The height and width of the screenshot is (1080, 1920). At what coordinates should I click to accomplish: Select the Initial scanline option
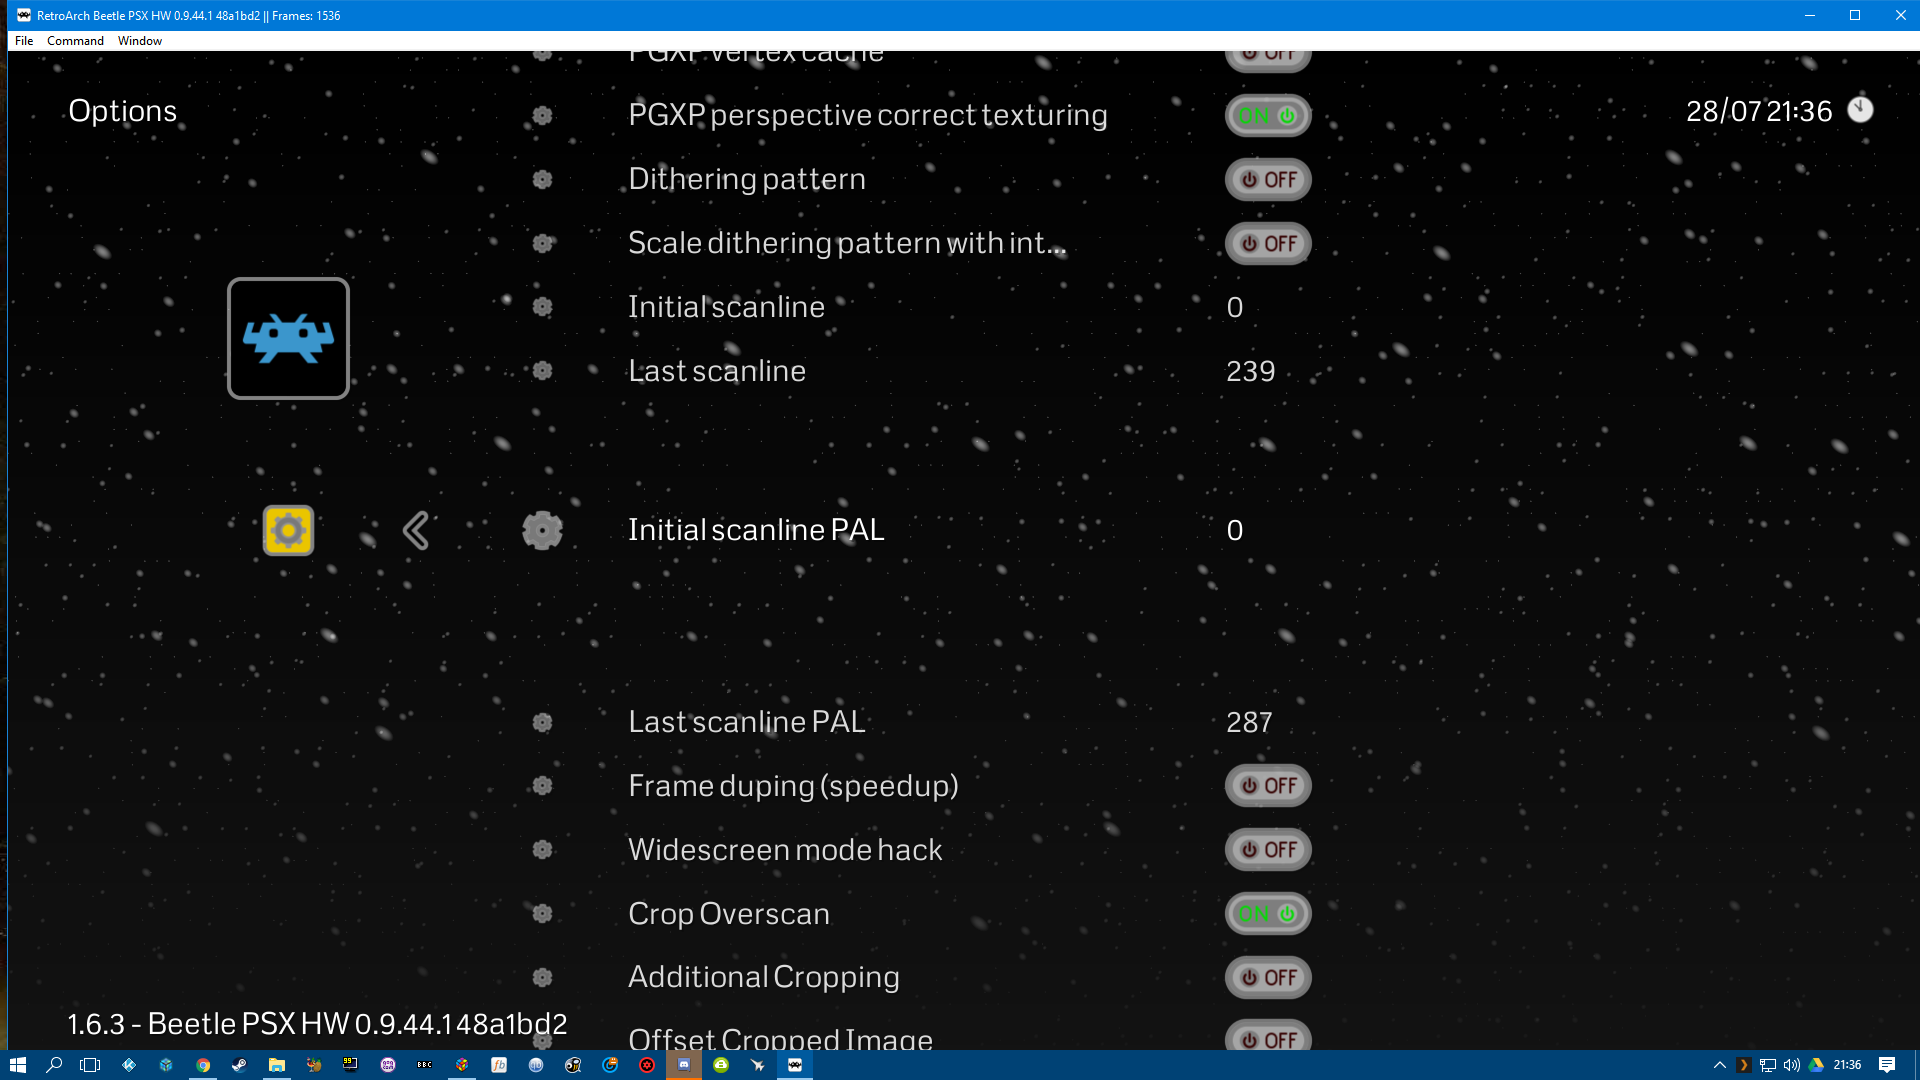click(x=726, y=307)
